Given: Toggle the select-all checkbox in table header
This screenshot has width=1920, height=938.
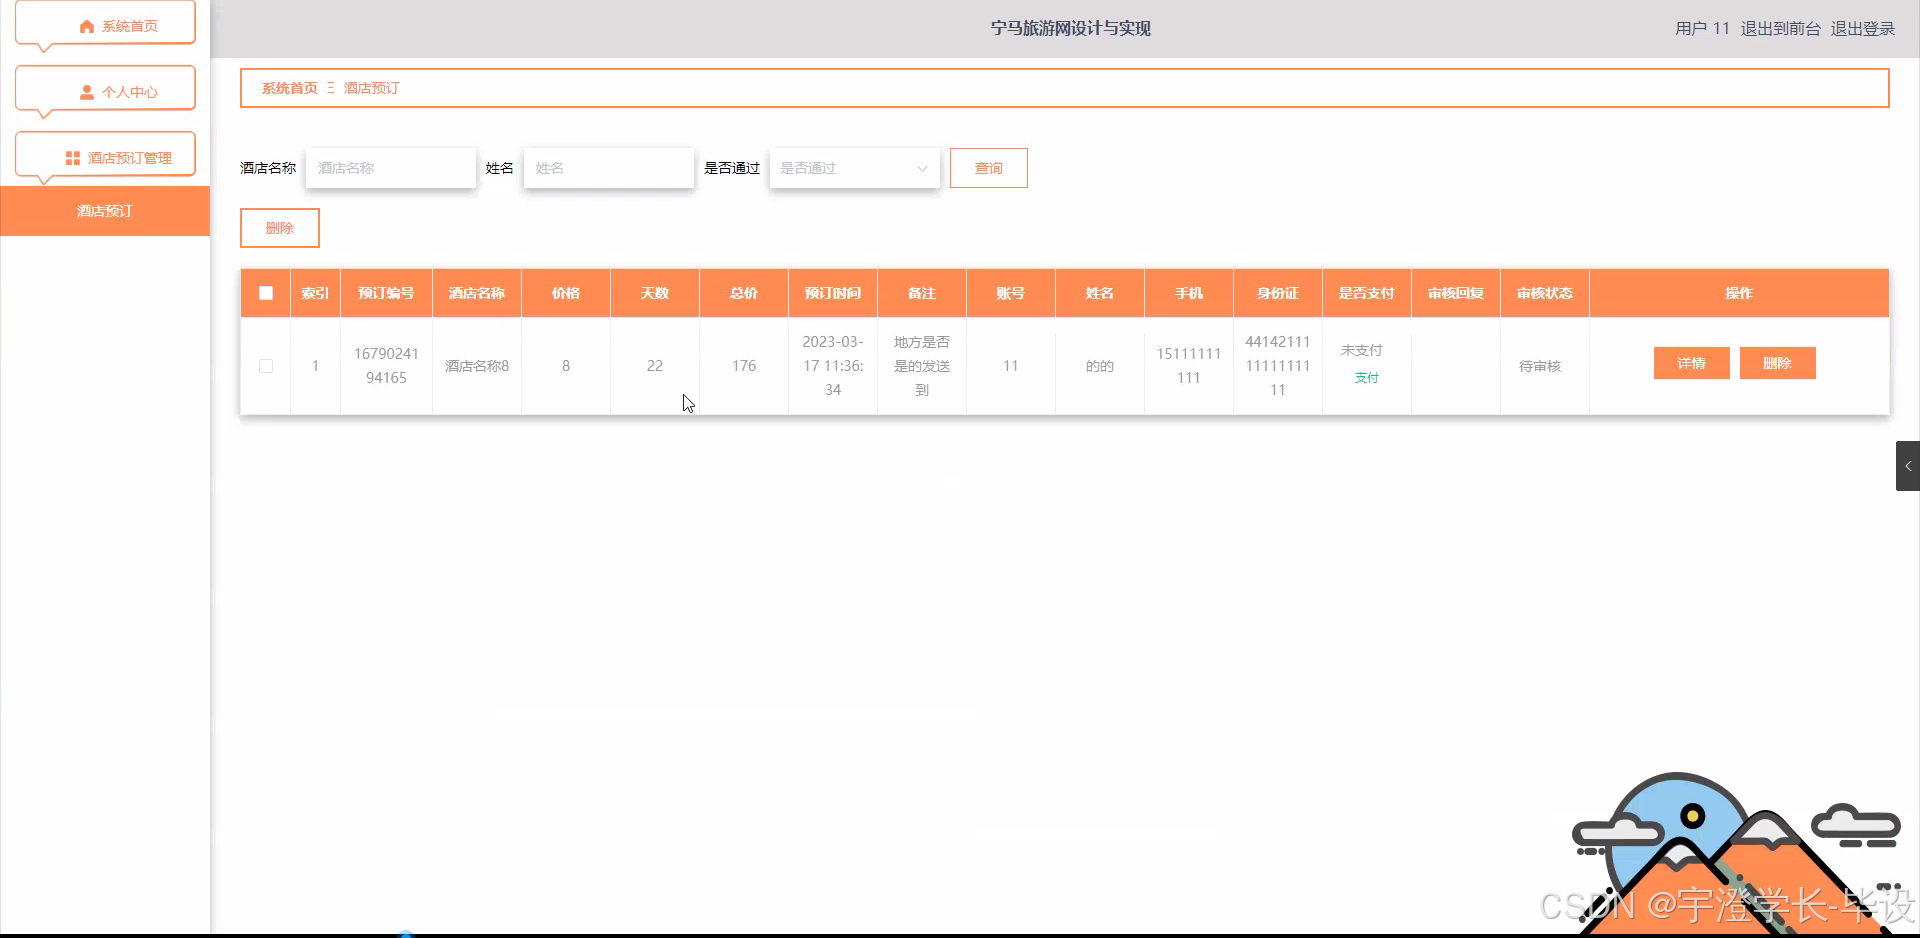Looking at the screenshot, I should (265, 293).
